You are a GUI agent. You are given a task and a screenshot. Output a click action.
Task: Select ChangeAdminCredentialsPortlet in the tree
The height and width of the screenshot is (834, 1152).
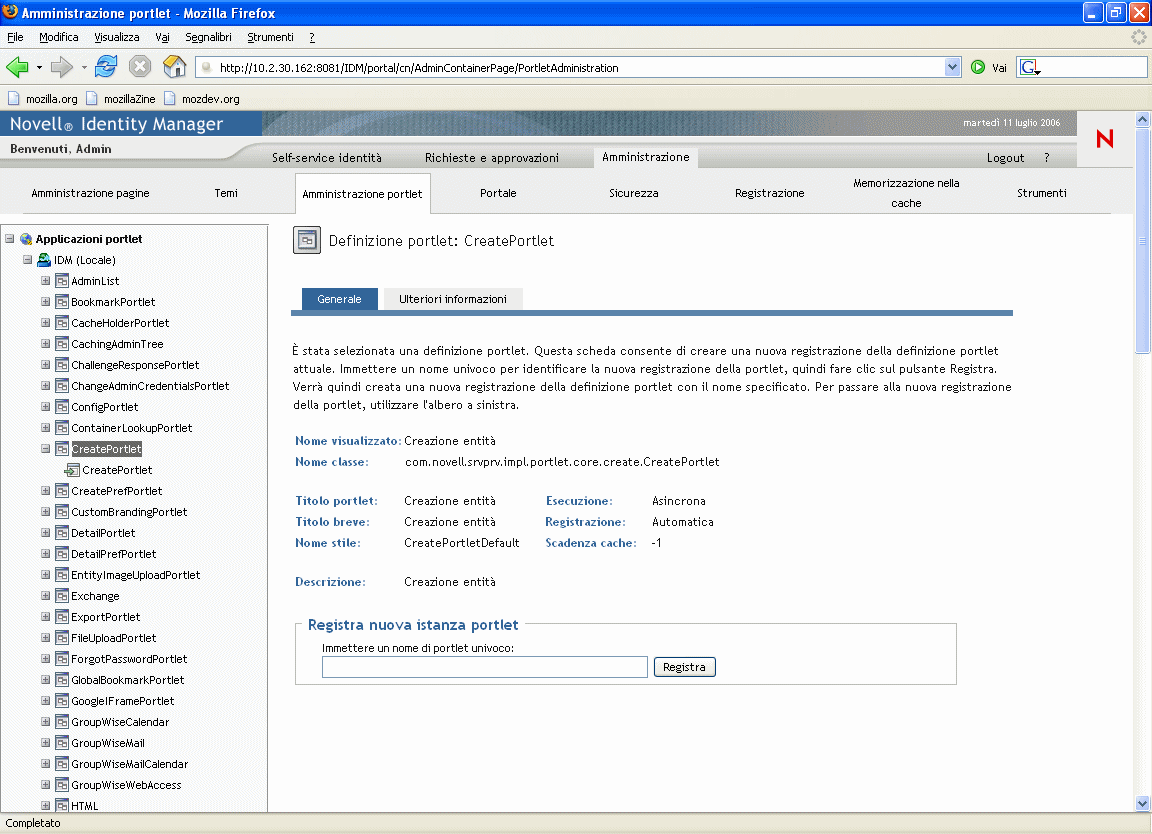coord(150,386)
